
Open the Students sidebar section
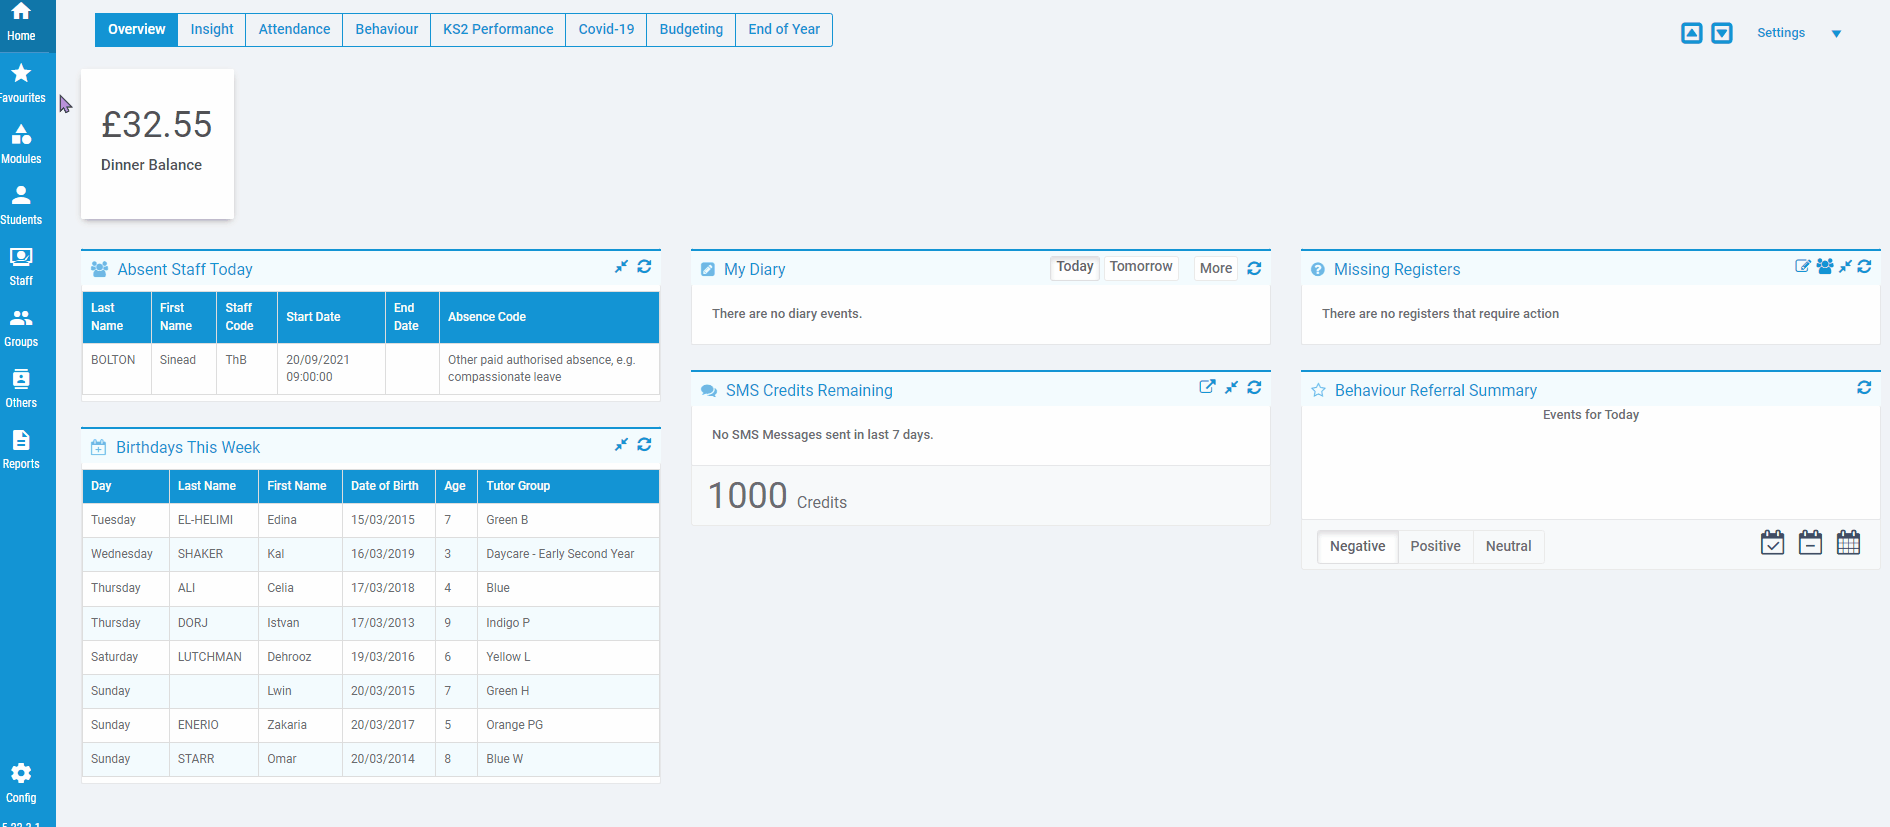point(21,205)
